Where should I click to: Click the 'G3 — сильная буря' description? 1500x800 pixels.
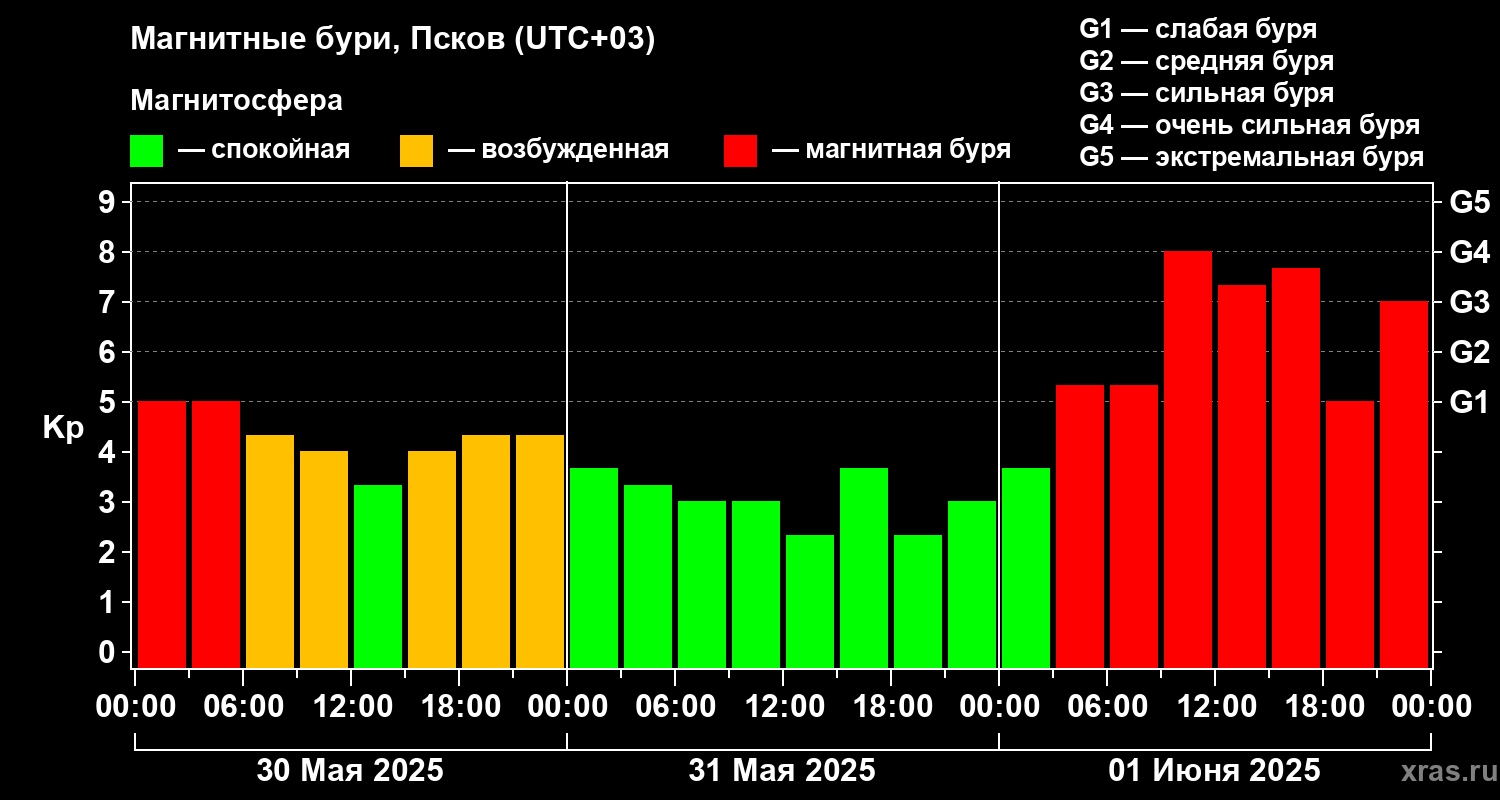click(x=1206, y=93)
